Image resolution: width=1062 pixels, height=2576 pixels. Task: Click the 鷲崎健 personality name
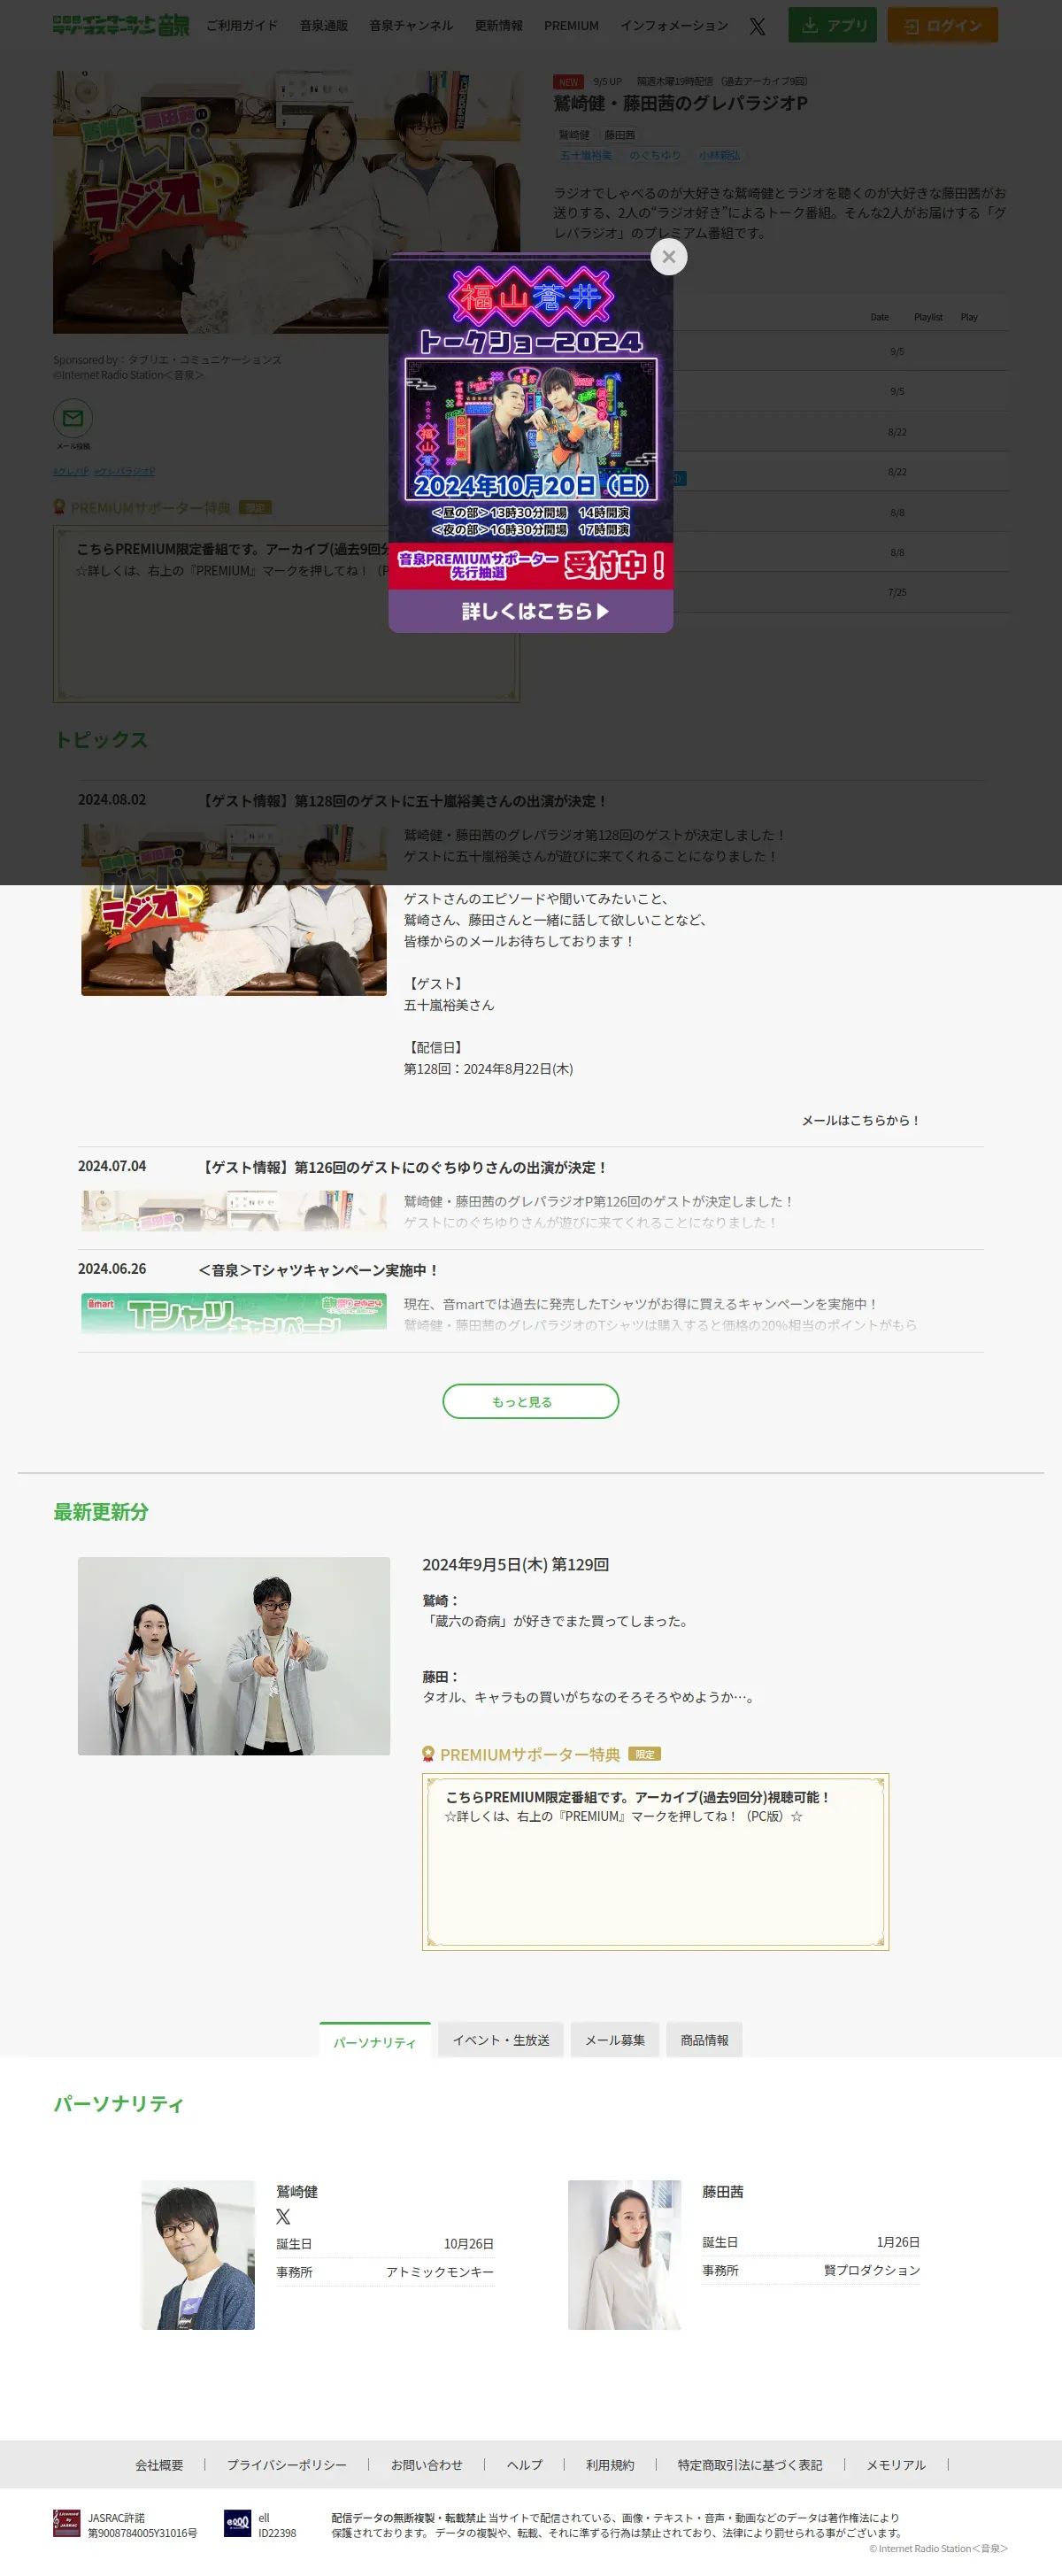pyautogui.click(x=297, y=2192)
